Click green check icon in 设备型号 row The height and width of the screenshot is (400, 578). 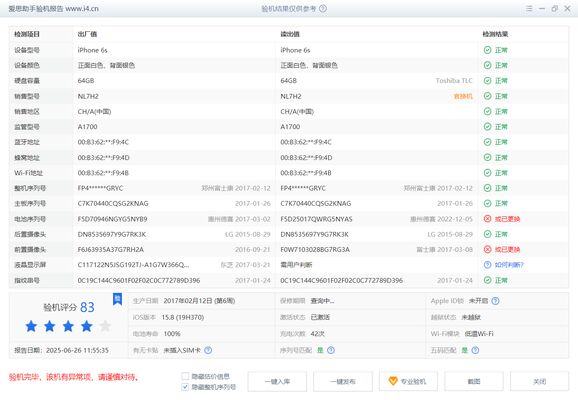[x=487, y=50]
